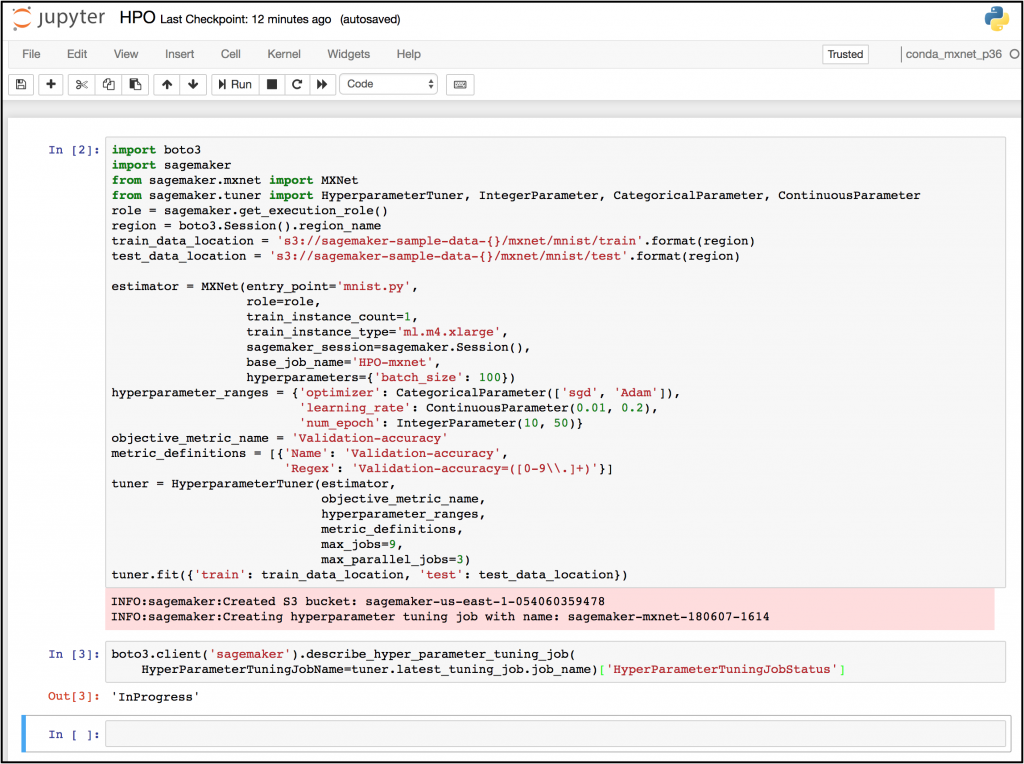
Task: Open the File menu
Action: (31, 54)
